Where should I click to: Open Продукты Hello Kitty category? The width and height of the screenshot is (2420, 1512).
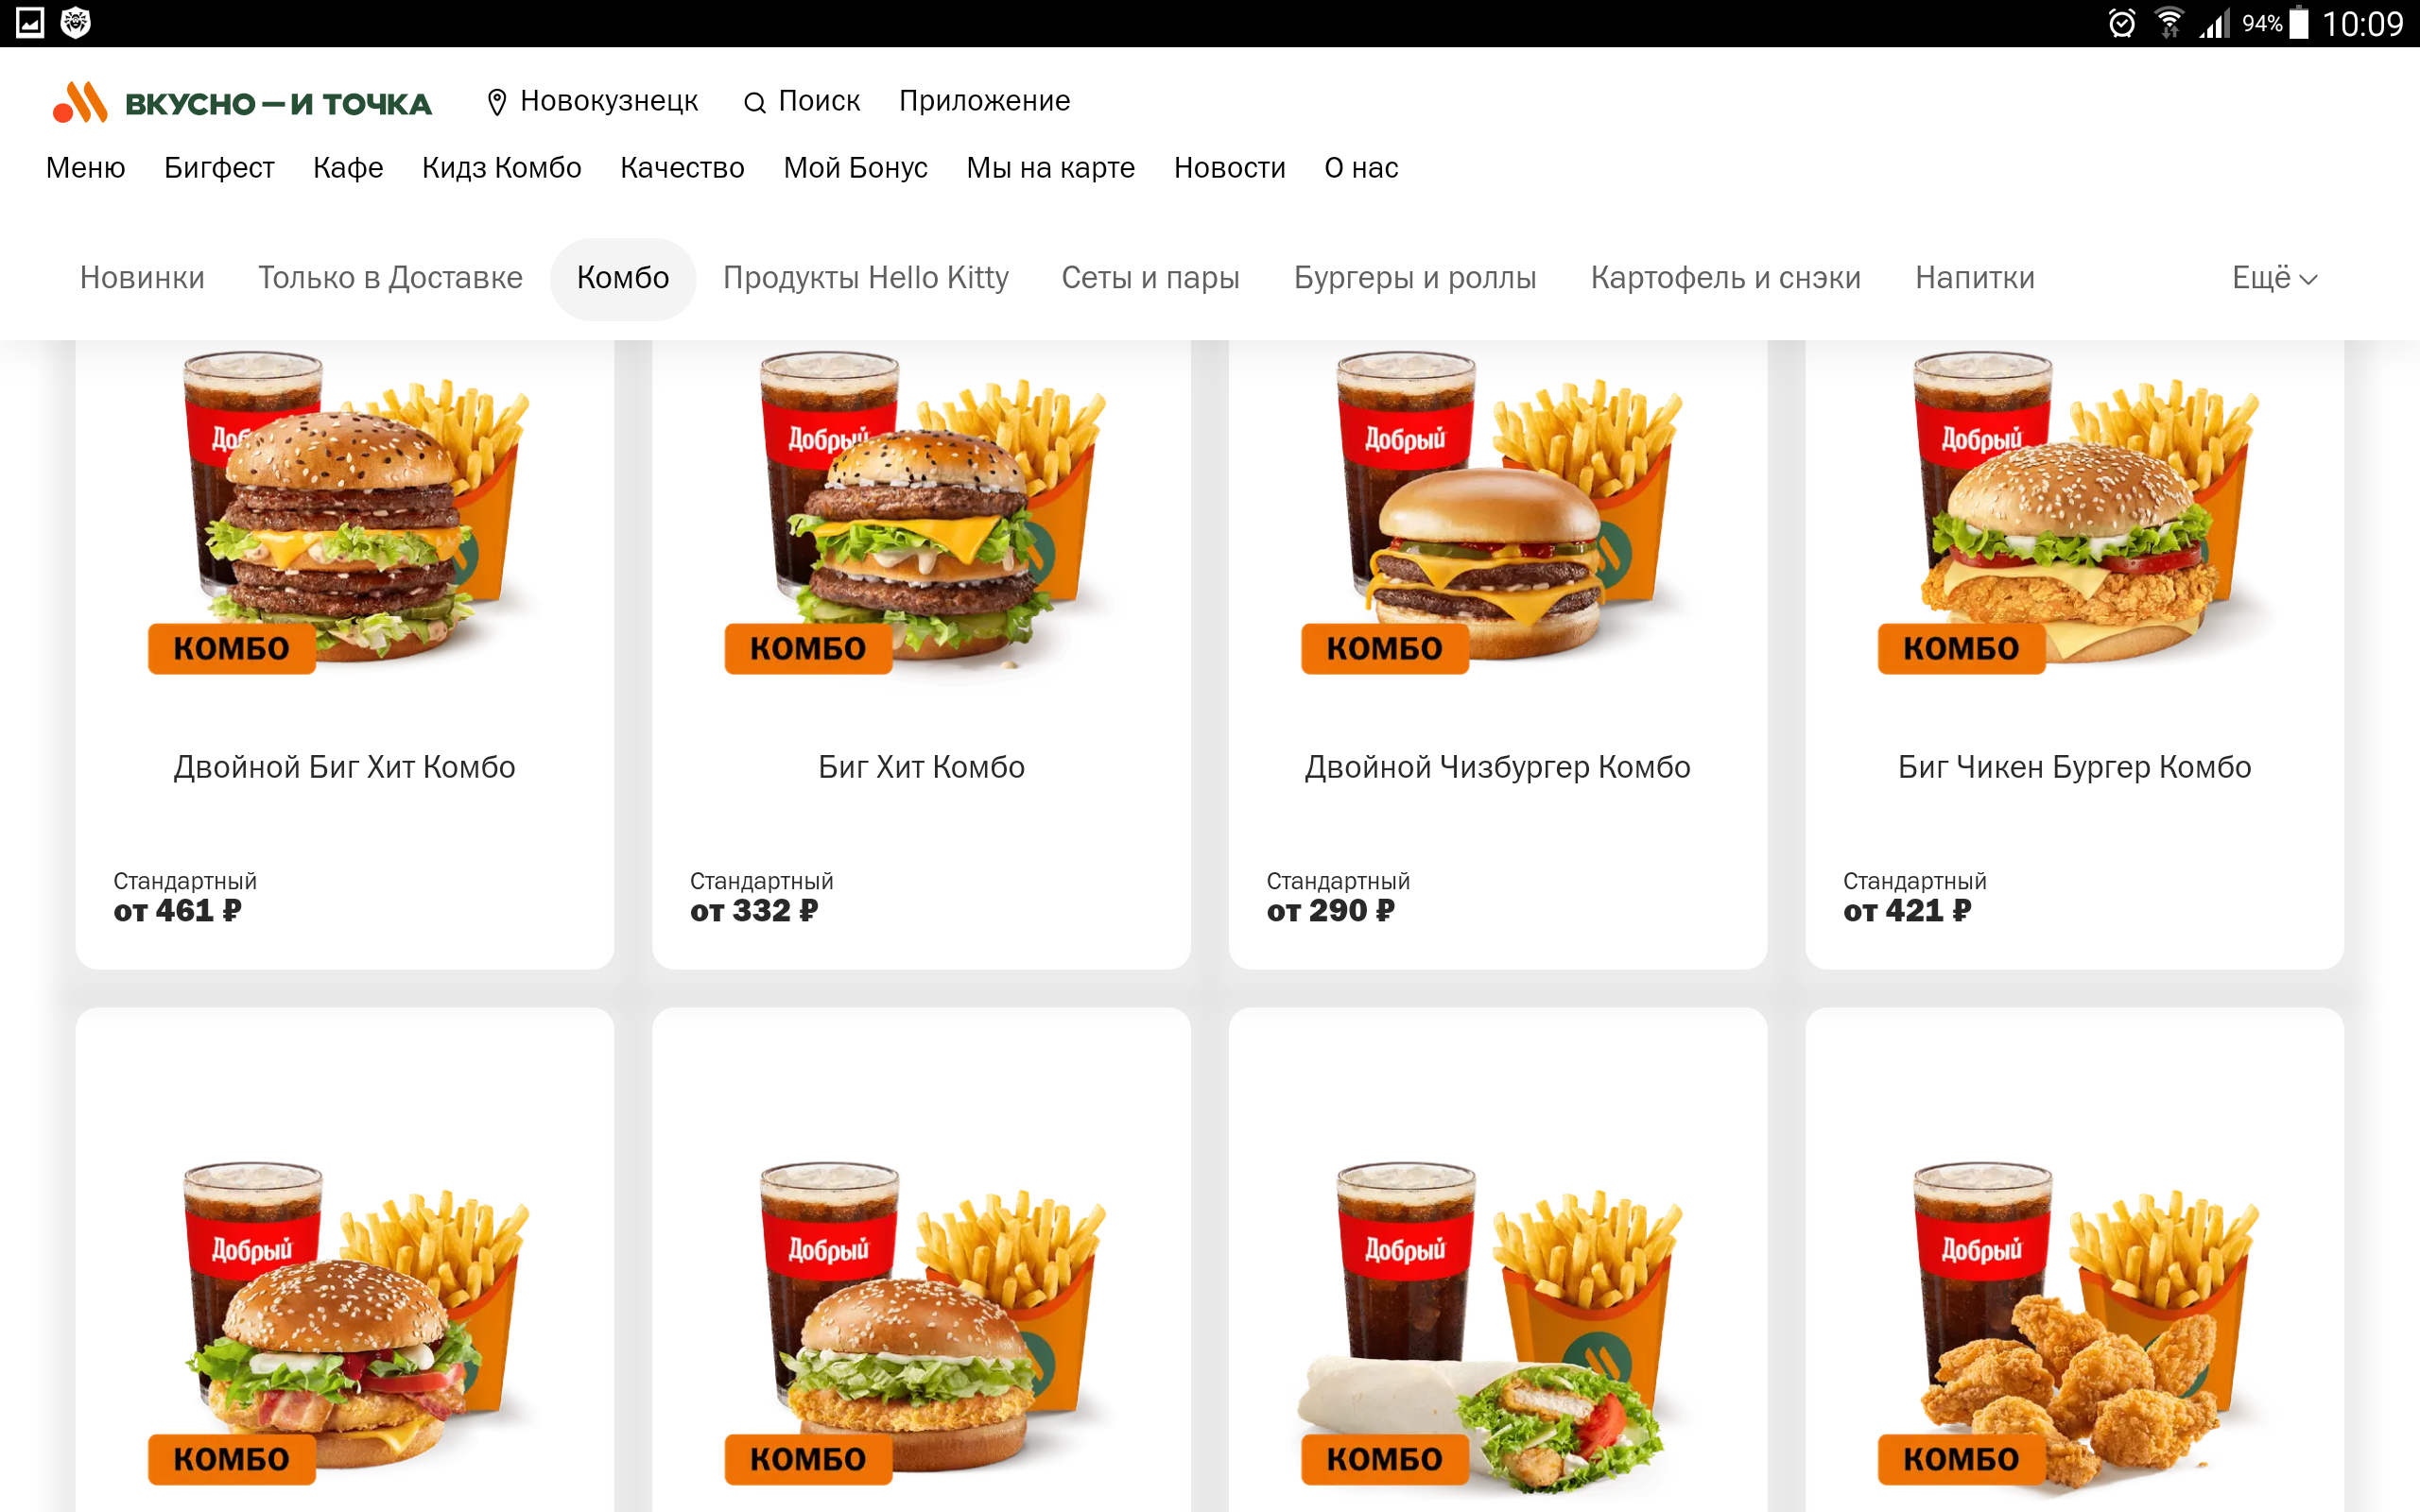click(865, 278)
